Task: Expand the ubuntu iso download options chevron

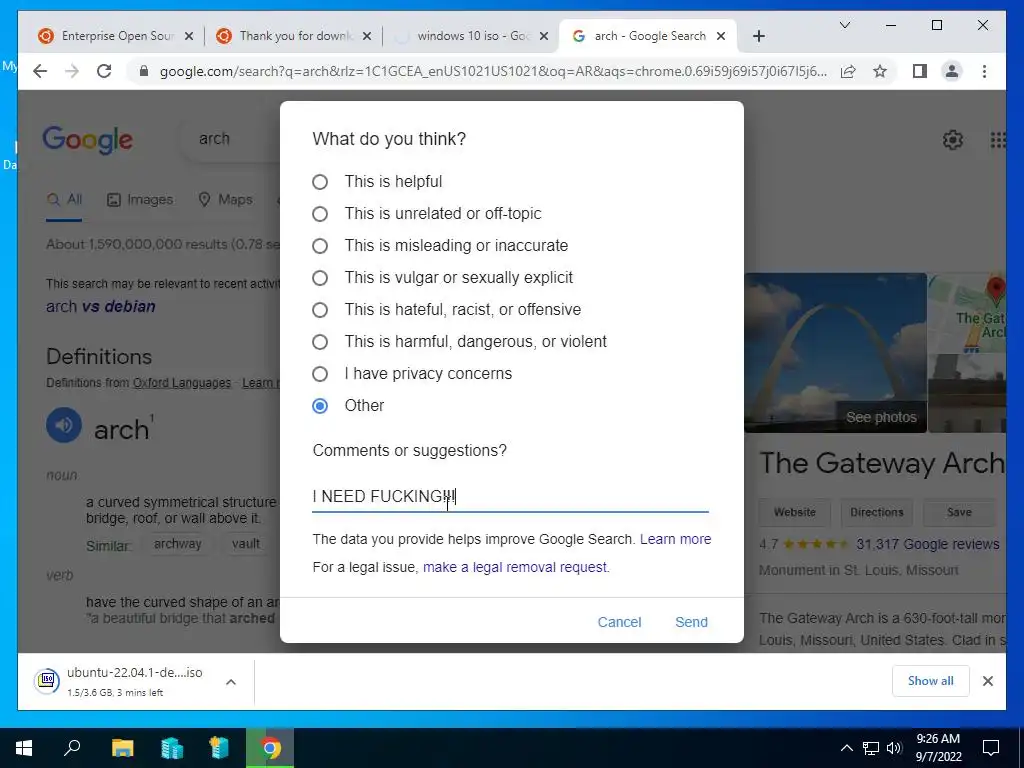Action: 231,682
